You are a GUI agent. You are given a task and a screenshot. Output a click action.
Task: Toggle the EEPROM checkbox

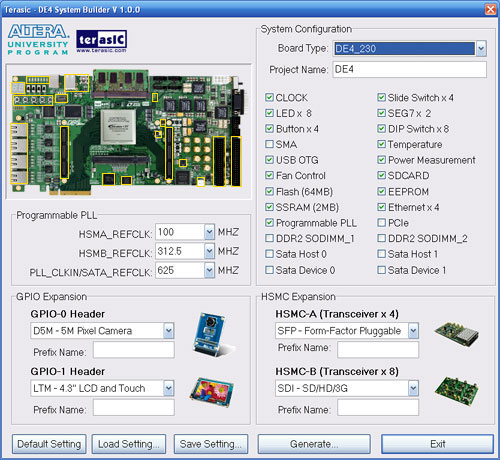click(x=381, y=191)
